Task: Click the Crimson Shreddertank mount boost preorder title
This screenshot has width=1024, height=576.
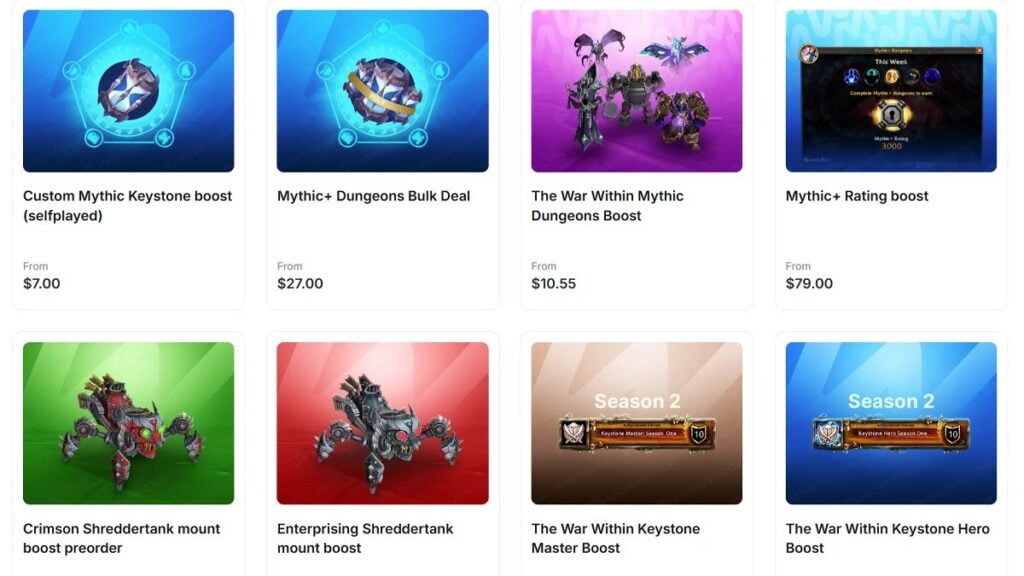Action: click(121, 538)
